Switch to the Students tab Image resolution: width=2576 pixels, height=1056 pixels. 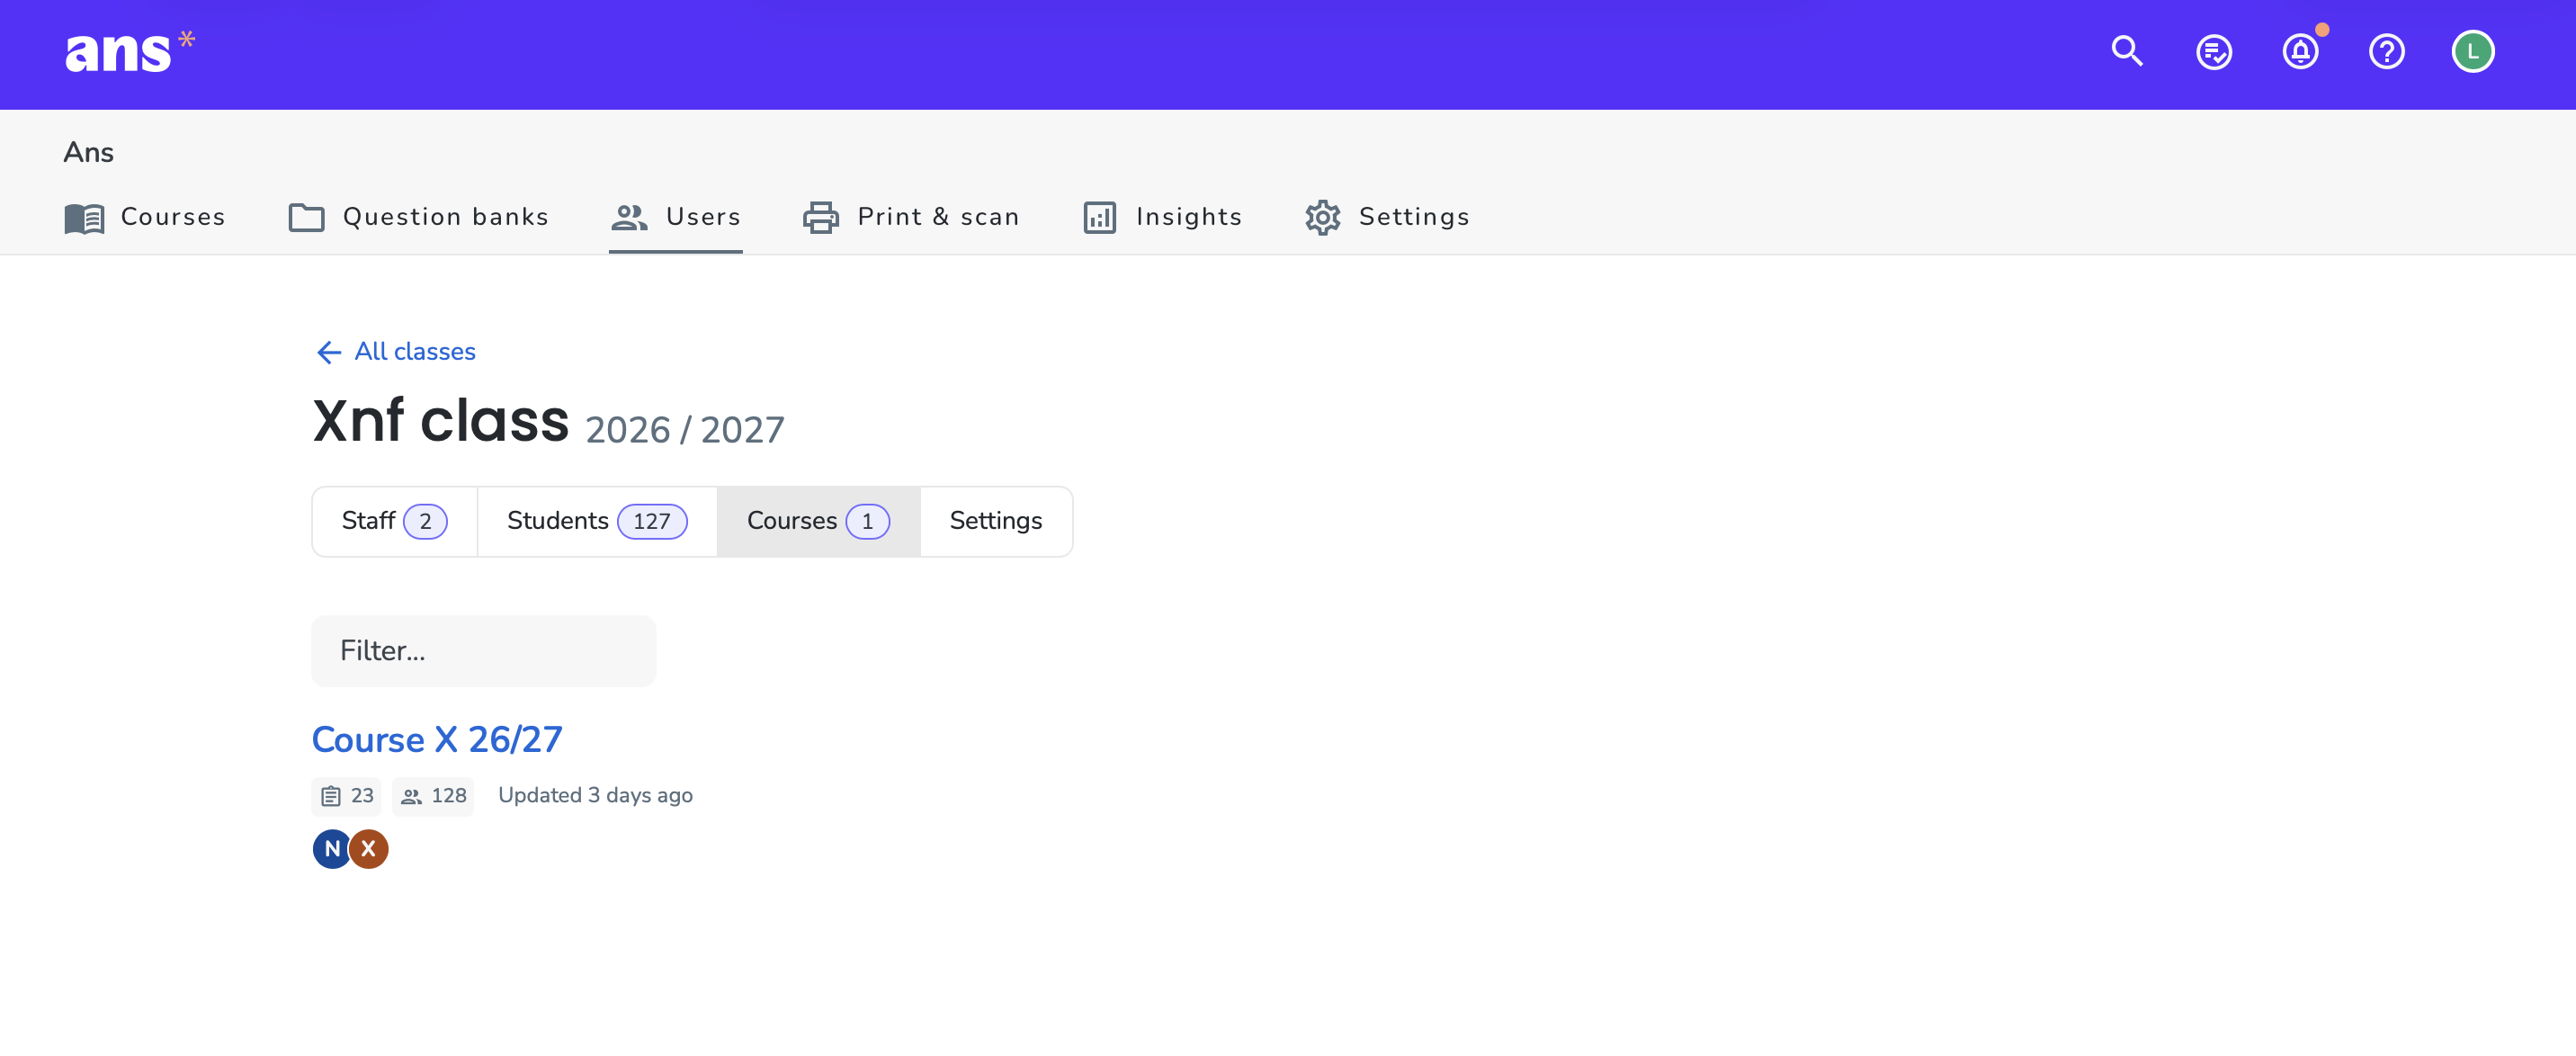coord(597,521)
